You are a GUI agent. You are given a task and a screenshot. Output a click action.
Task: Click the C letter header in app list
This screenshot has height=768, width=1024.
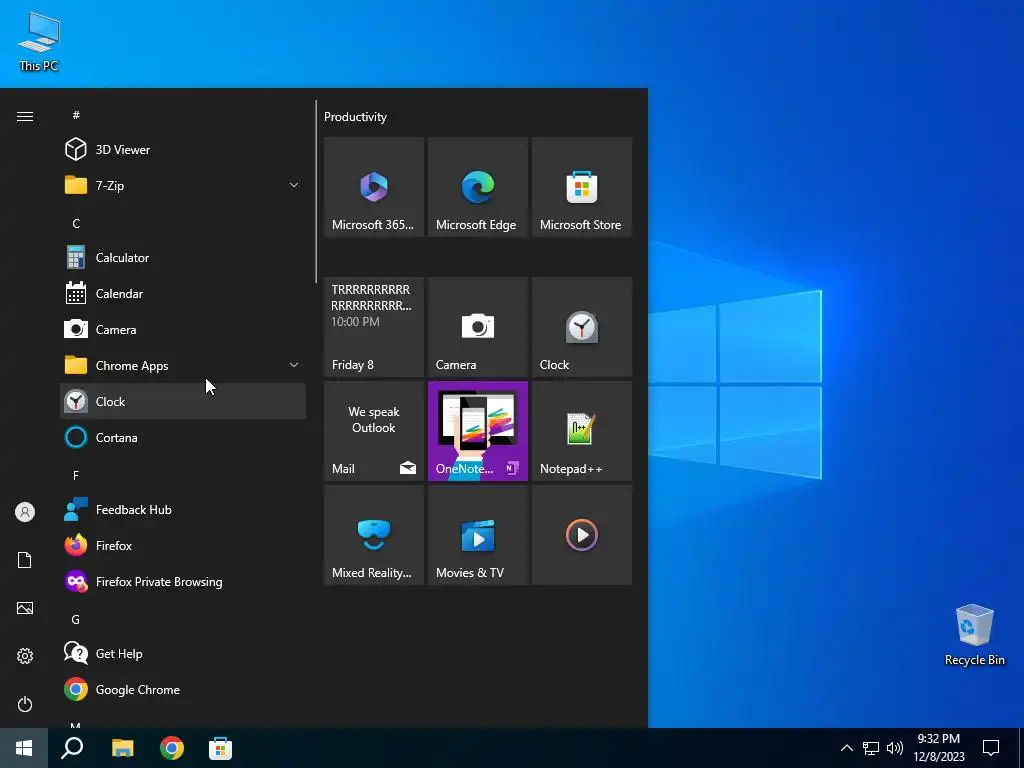point(76,223)
